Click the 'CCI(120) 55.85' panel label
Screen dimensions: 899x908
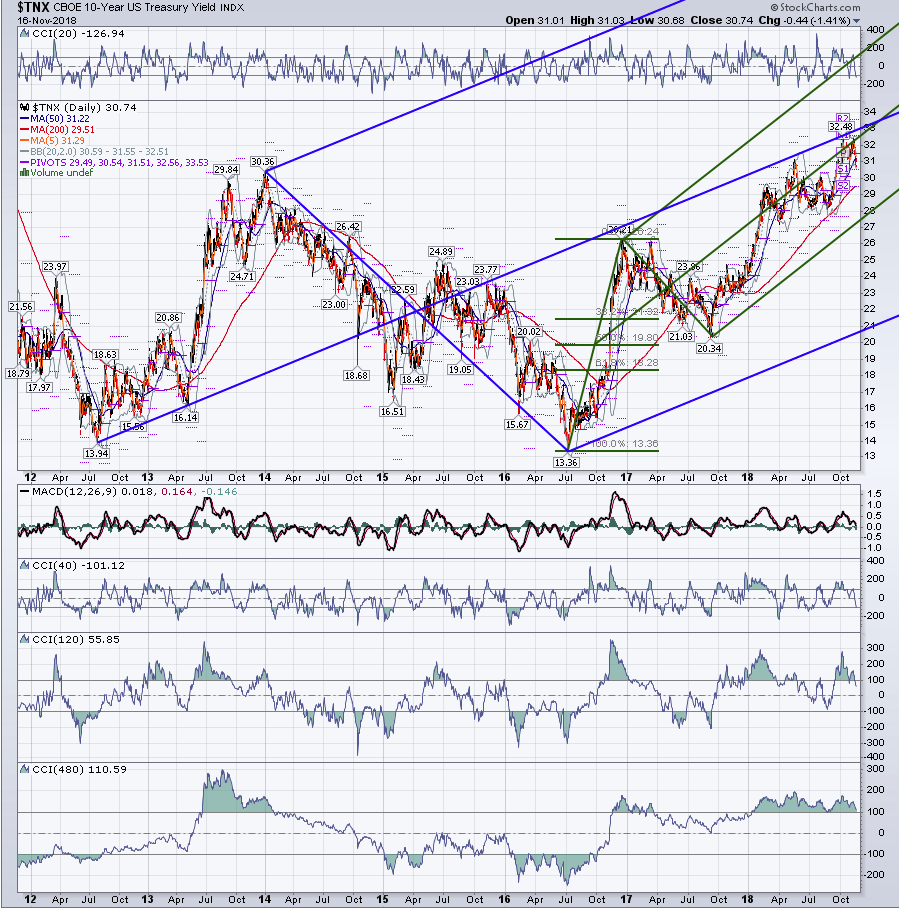76,639
